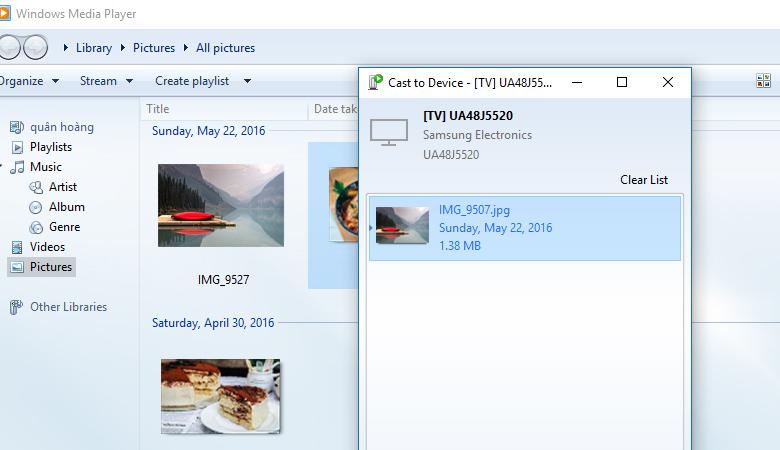Select Music in the navigation tree

click(46, 167)
